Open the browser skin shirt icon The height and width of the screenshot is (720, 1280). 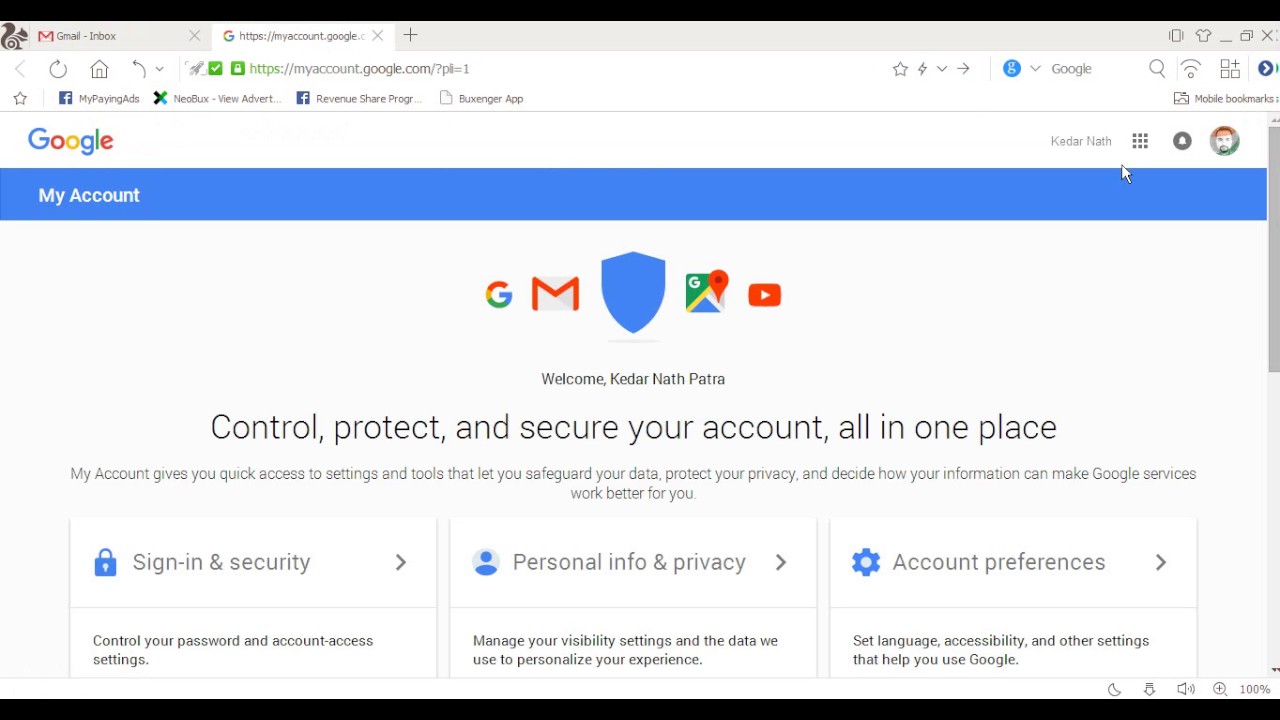(x=1203, y=36)
